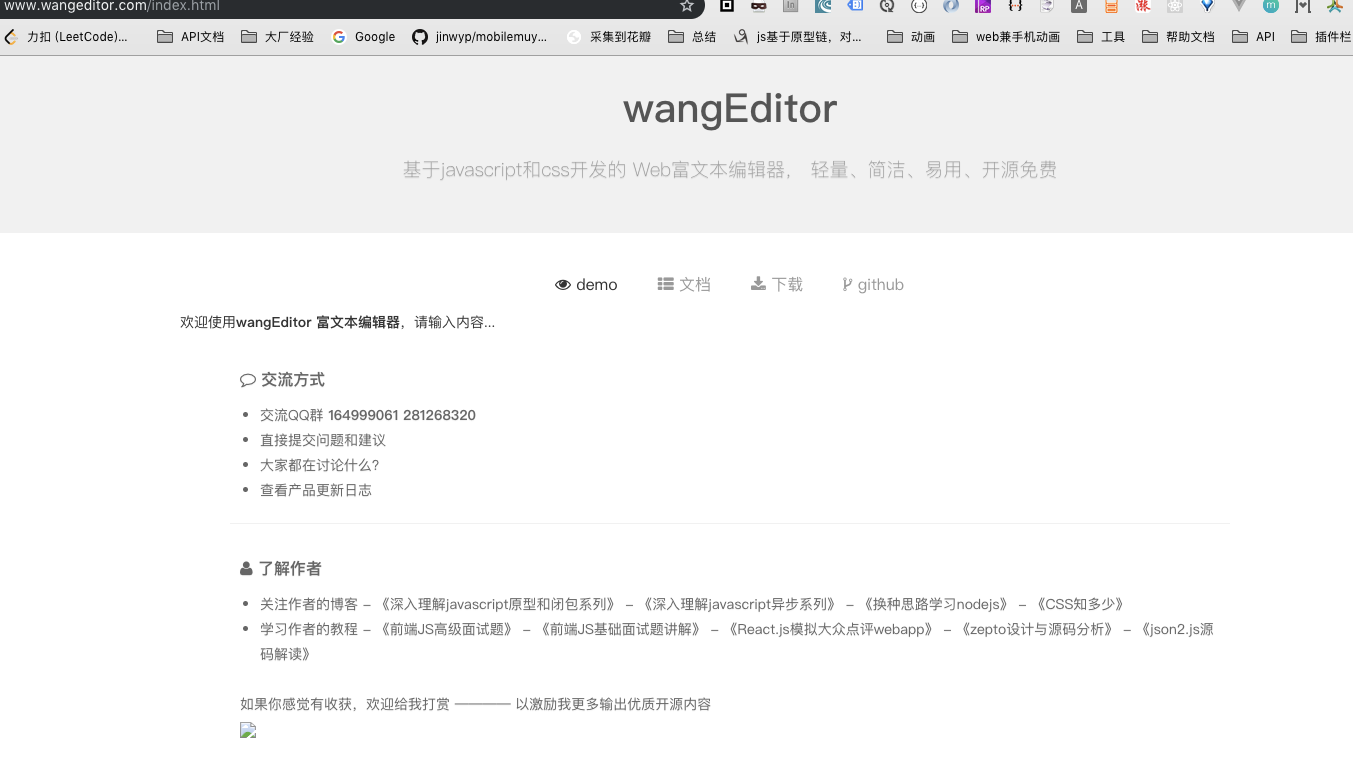Open 《zepto设计与源码分析》 link
1353x773 pixels.
tap(1035, 629)
